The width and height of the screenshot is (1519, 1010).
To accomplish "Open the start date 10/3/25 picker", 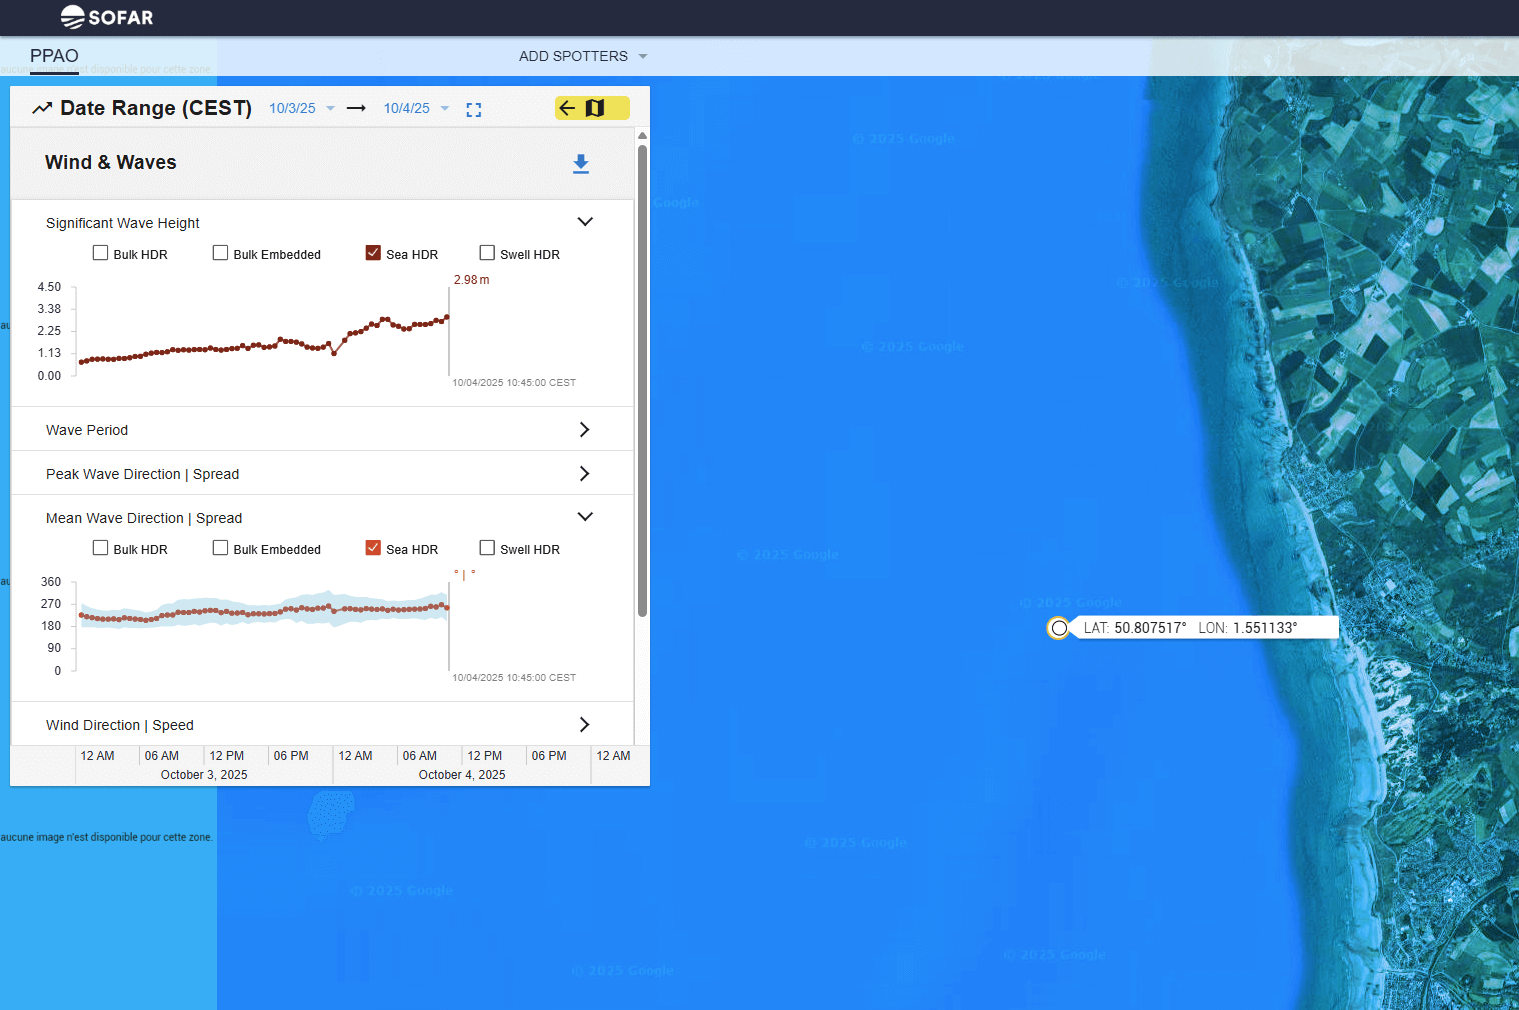I will click(x=301, y=108).
